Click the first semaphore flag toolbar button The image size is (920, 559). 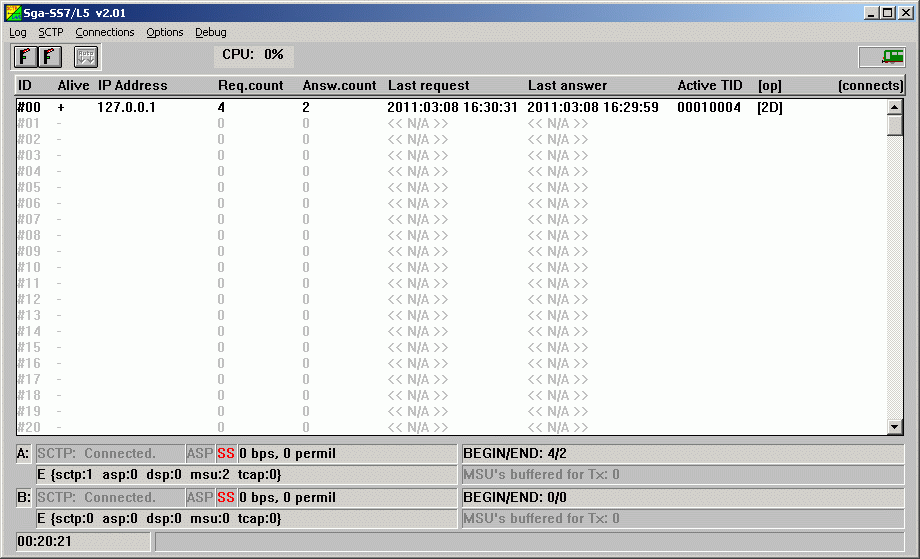(x=24, y=57)
